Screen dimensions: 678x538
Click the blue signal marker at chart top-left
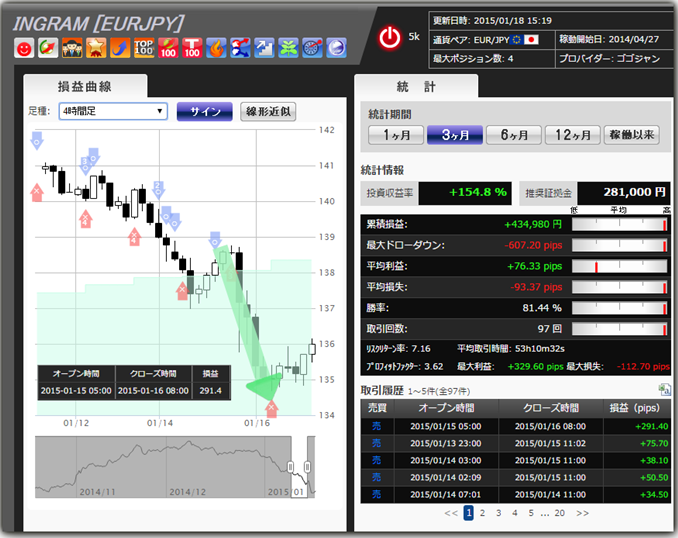click(37, 141)
